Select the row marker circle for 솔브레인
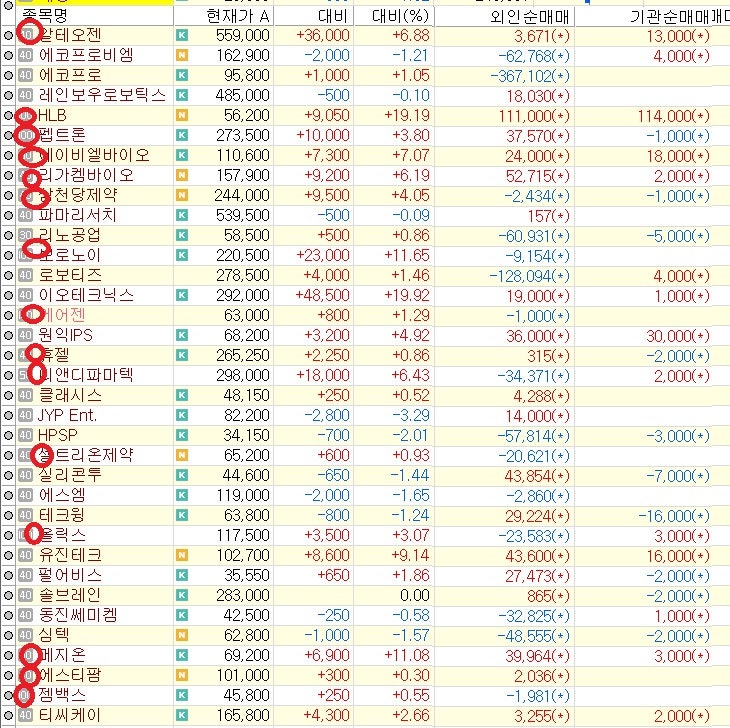Image resolution: width=730 pixels, height=728 pixels. [x=8, y=595]
